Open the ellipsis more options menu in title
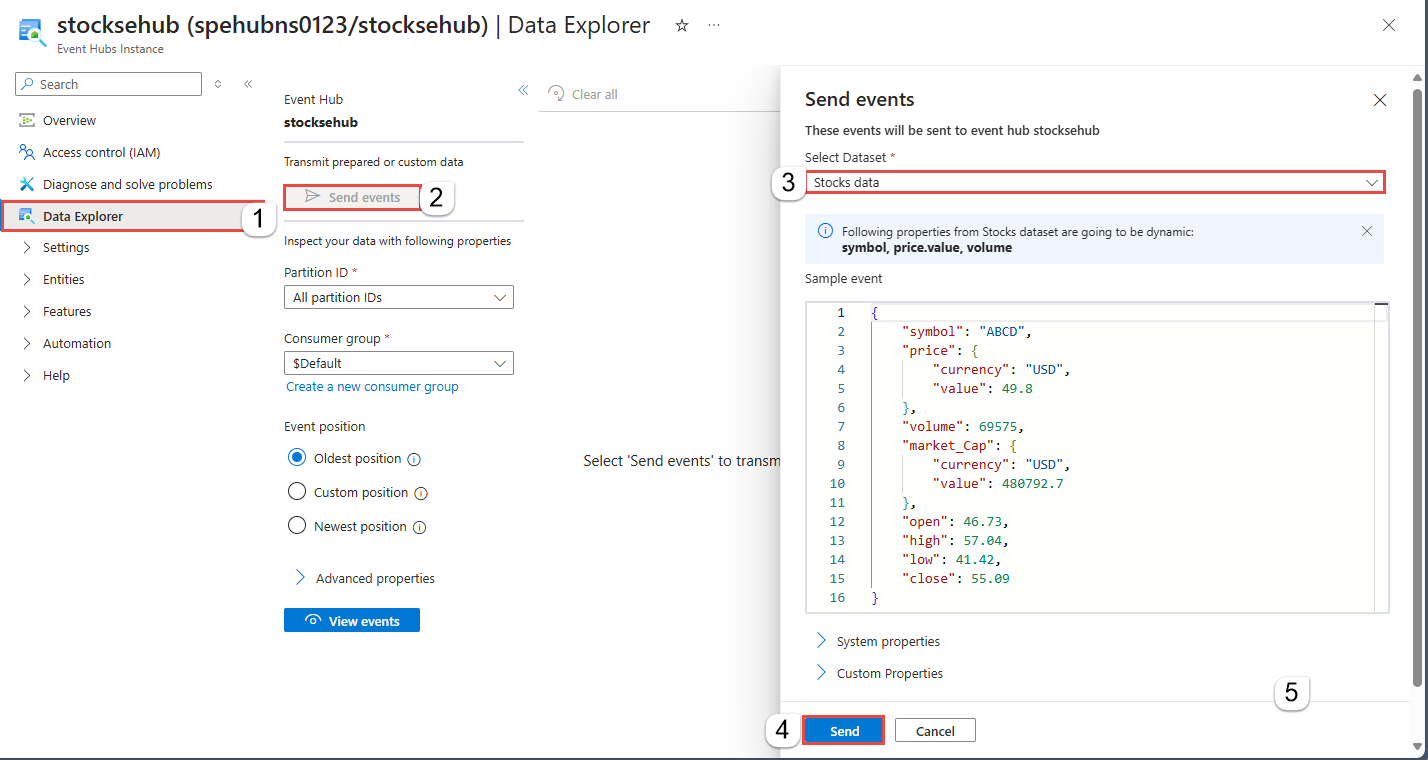The height and width of the screenshot is (760, 1428). (x=714, y=26)
